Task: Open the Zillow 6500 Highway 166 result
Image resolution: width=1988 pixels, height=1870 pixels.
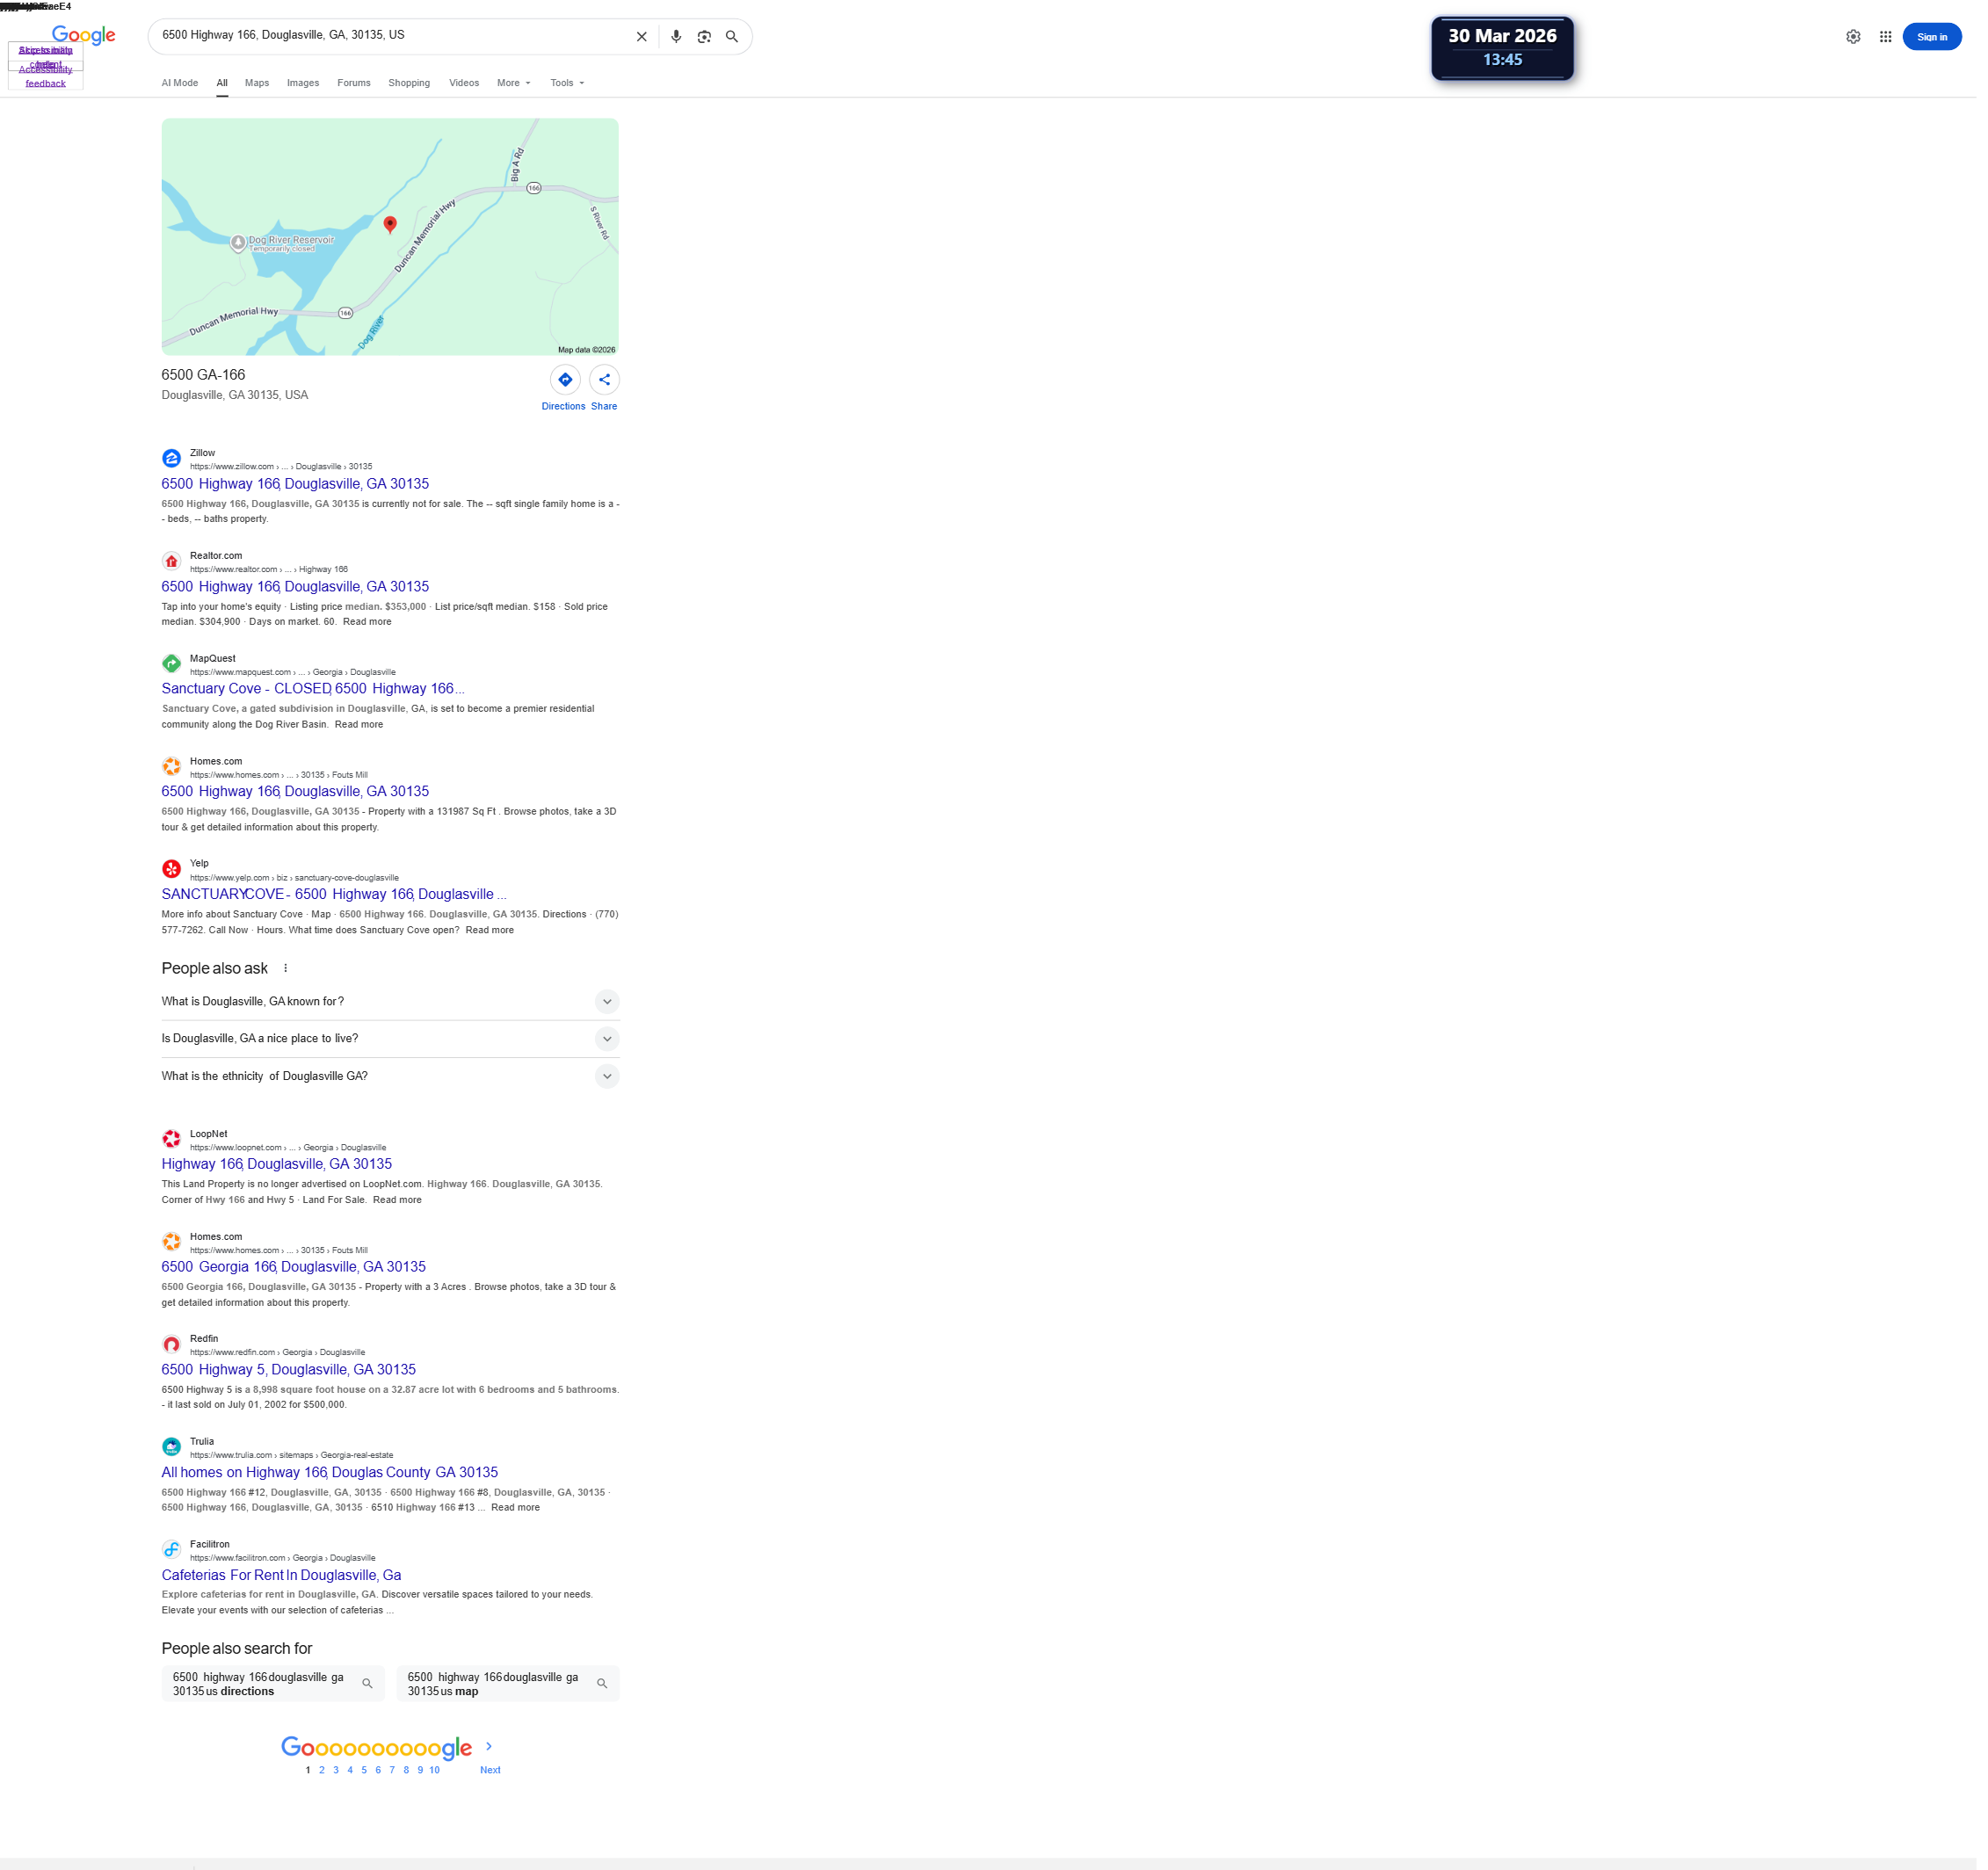Action: click(295, 484)
